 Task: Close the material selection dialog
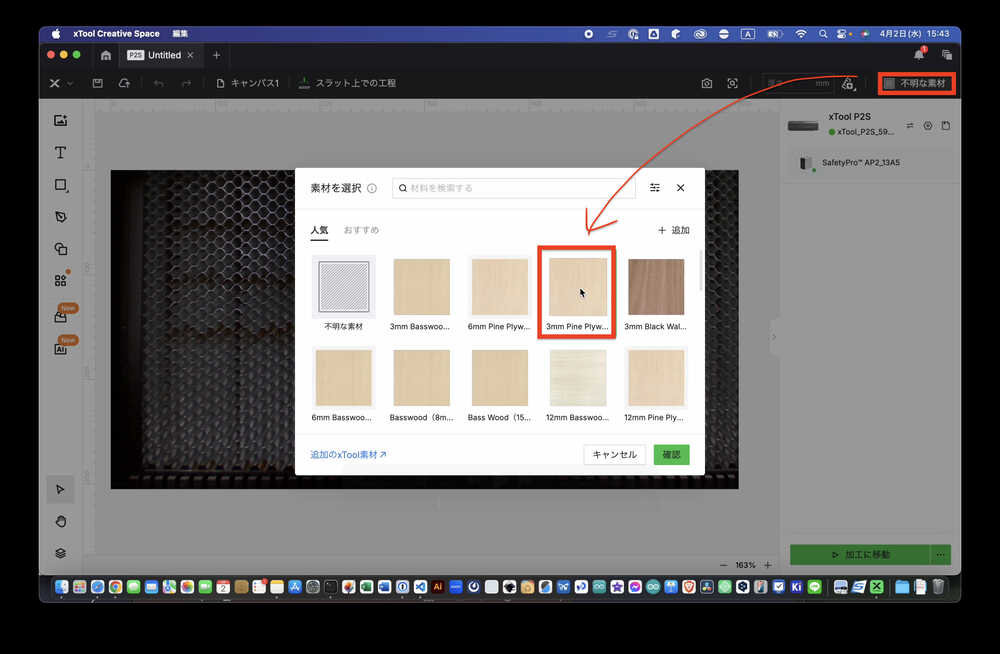click(680, 188)
